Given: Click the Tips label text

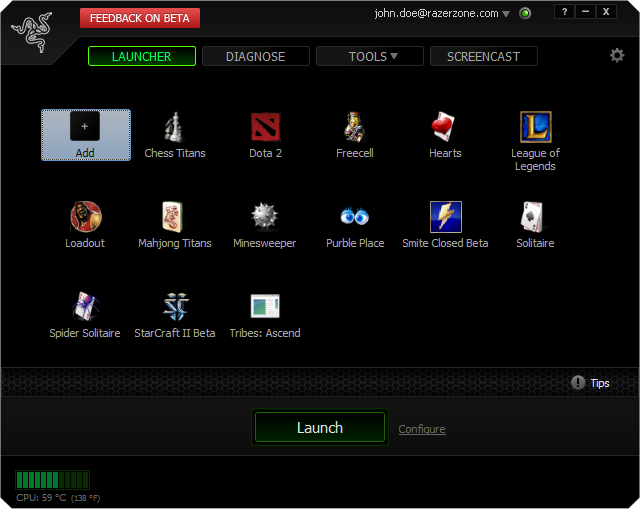Looking at the screenshot, I should [600, 383].
